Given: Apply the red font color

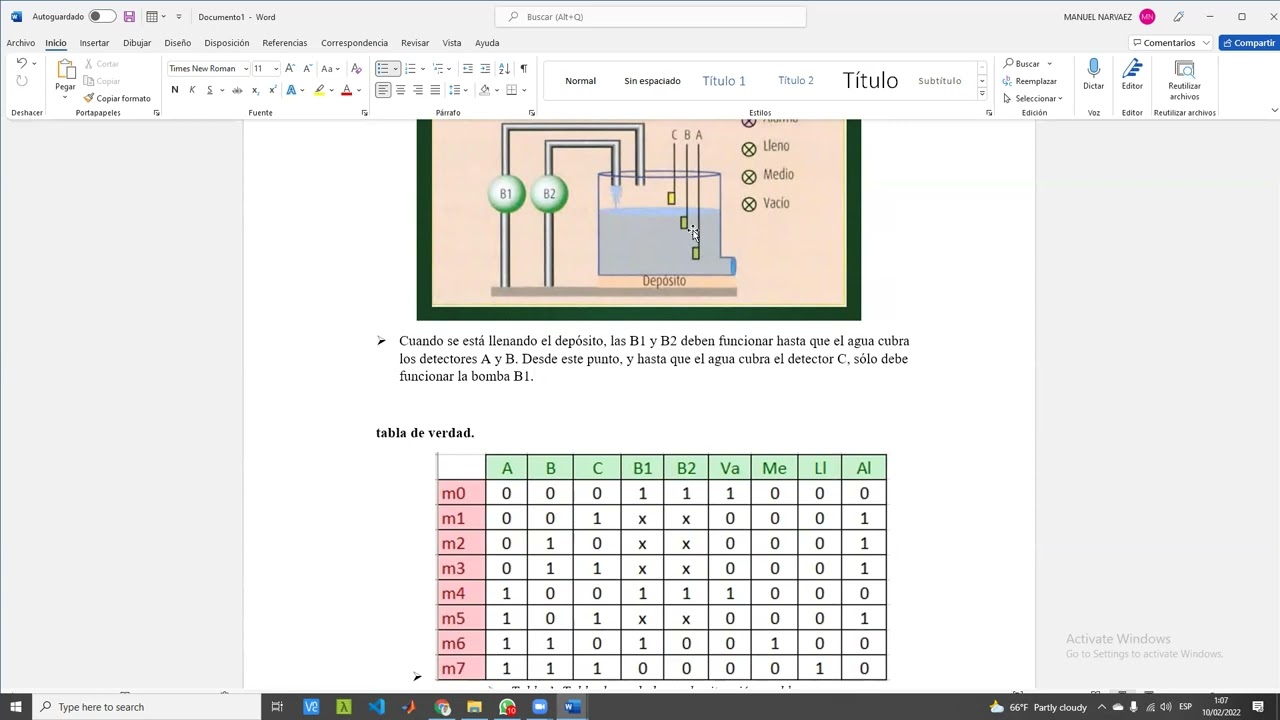Looking at the screenshot, I should pos(346,90).
